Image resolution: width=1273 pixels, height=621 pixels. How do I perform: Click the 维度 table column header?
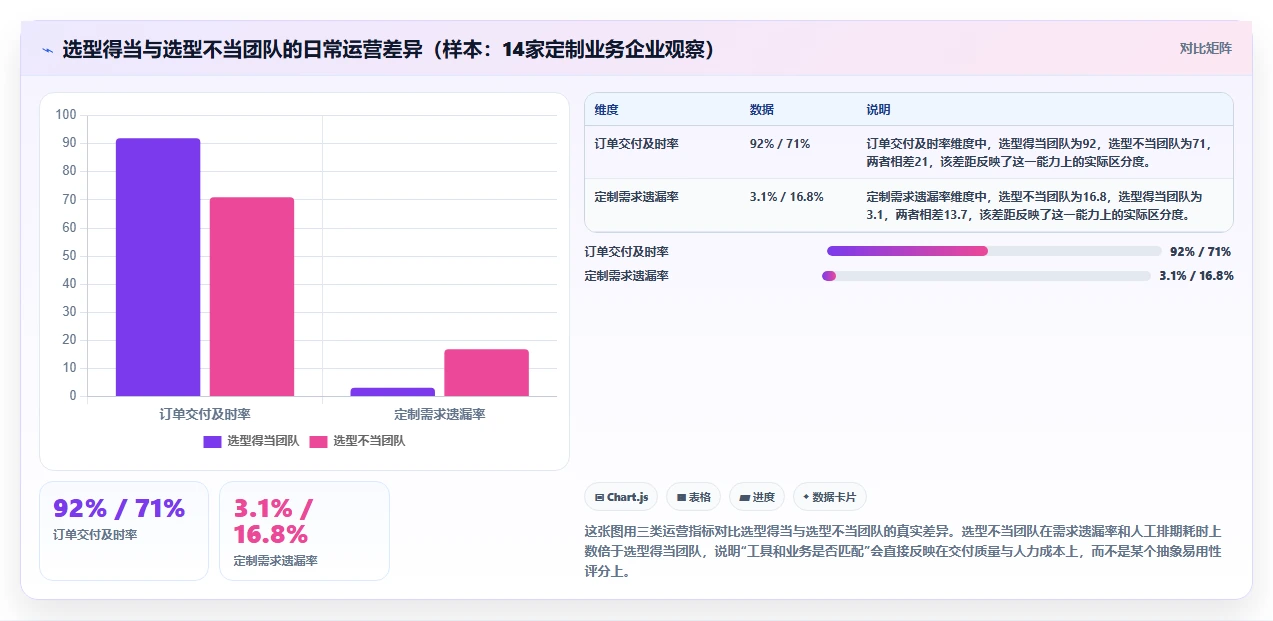point(606,110)
